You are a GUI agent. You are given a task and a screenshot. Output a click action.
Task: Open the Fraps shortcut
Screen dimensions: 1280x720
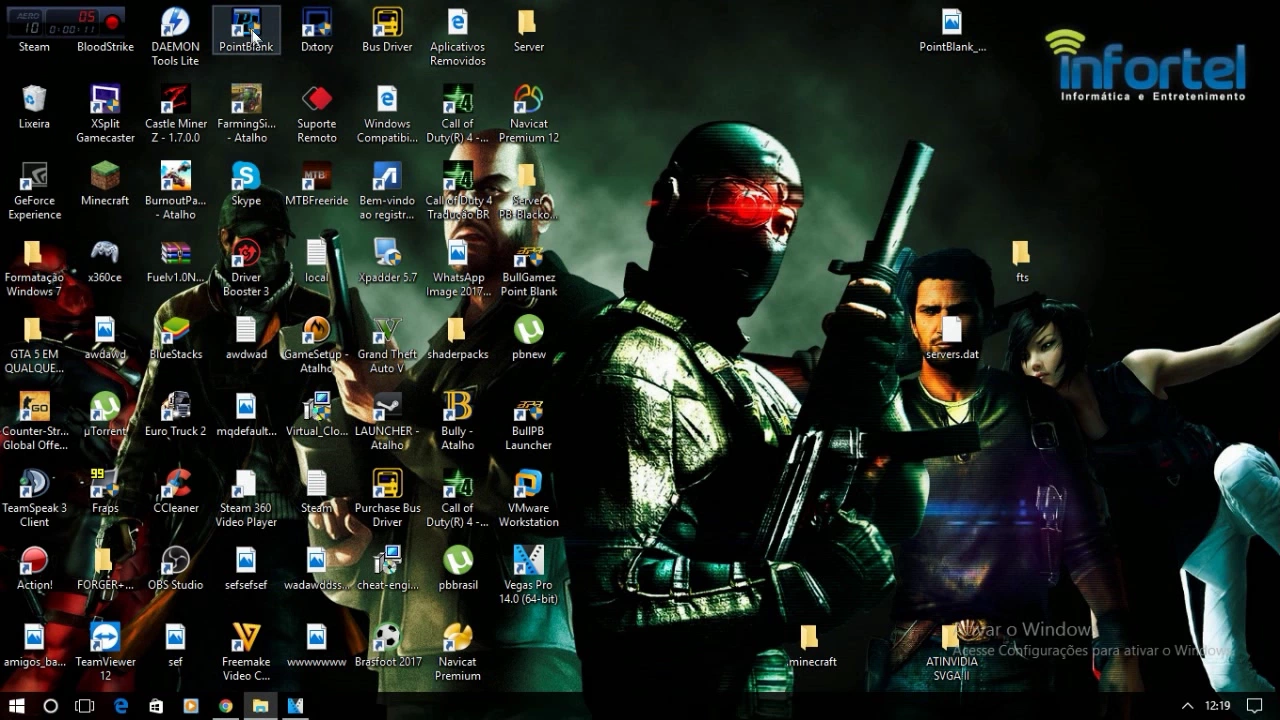coord(105,493)
